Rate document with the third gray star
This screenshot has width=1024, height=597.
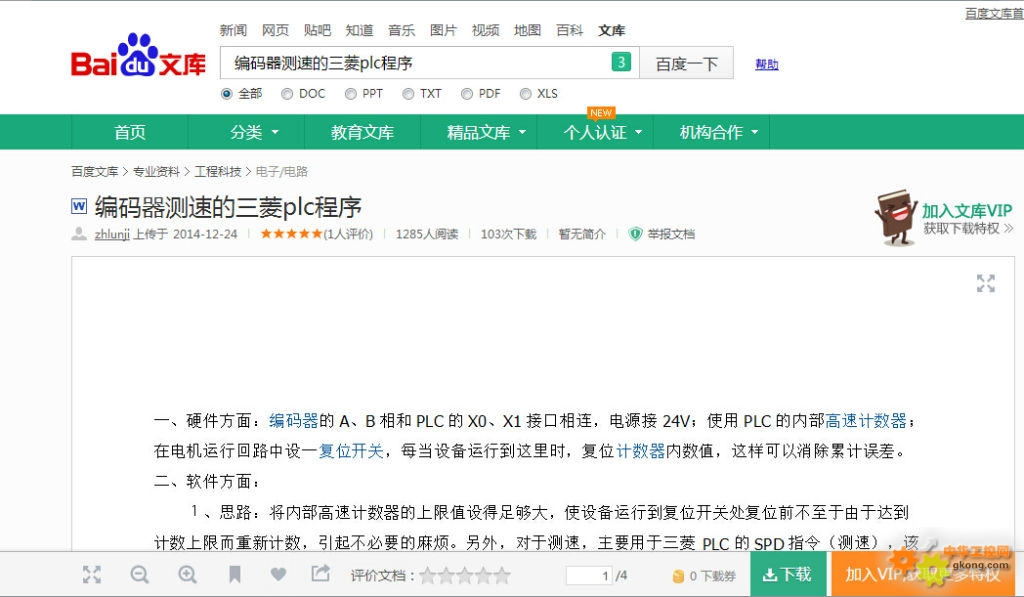[x=465, y=575]
